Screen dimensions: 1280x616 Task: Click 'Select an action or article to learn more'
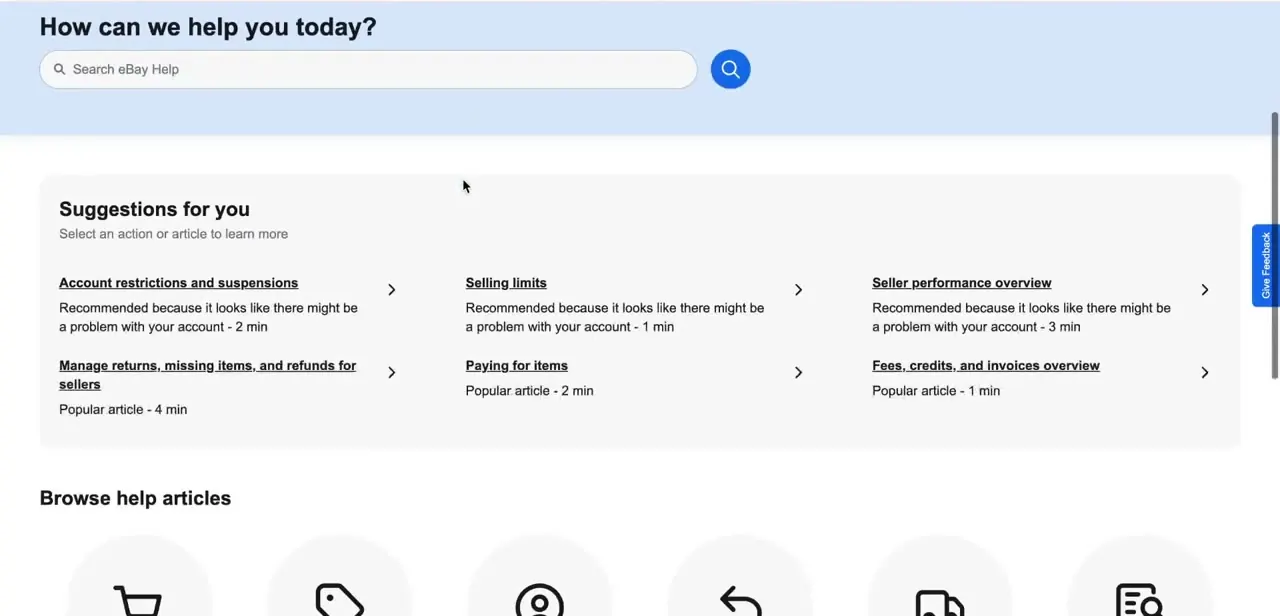[x=173, y=234]
